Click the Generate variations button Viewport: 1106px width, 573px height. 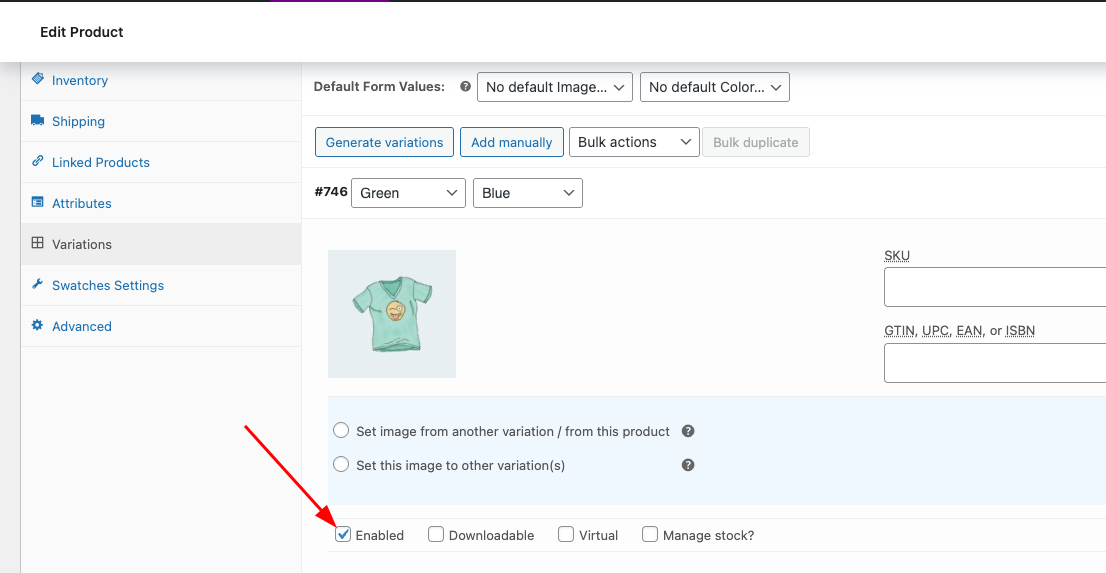point(384,142)
